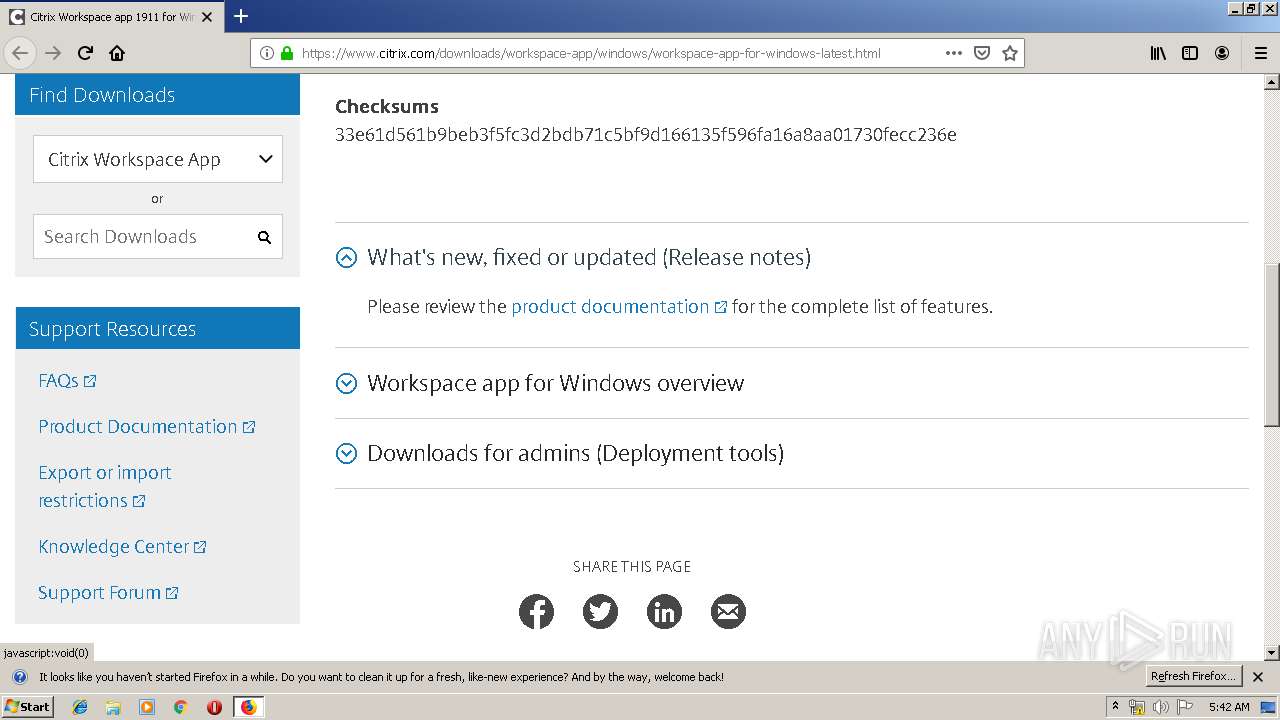This screenshot has width=1280, height=720.
Task: Show hidden system tray icons
Action: (1115, 707)
